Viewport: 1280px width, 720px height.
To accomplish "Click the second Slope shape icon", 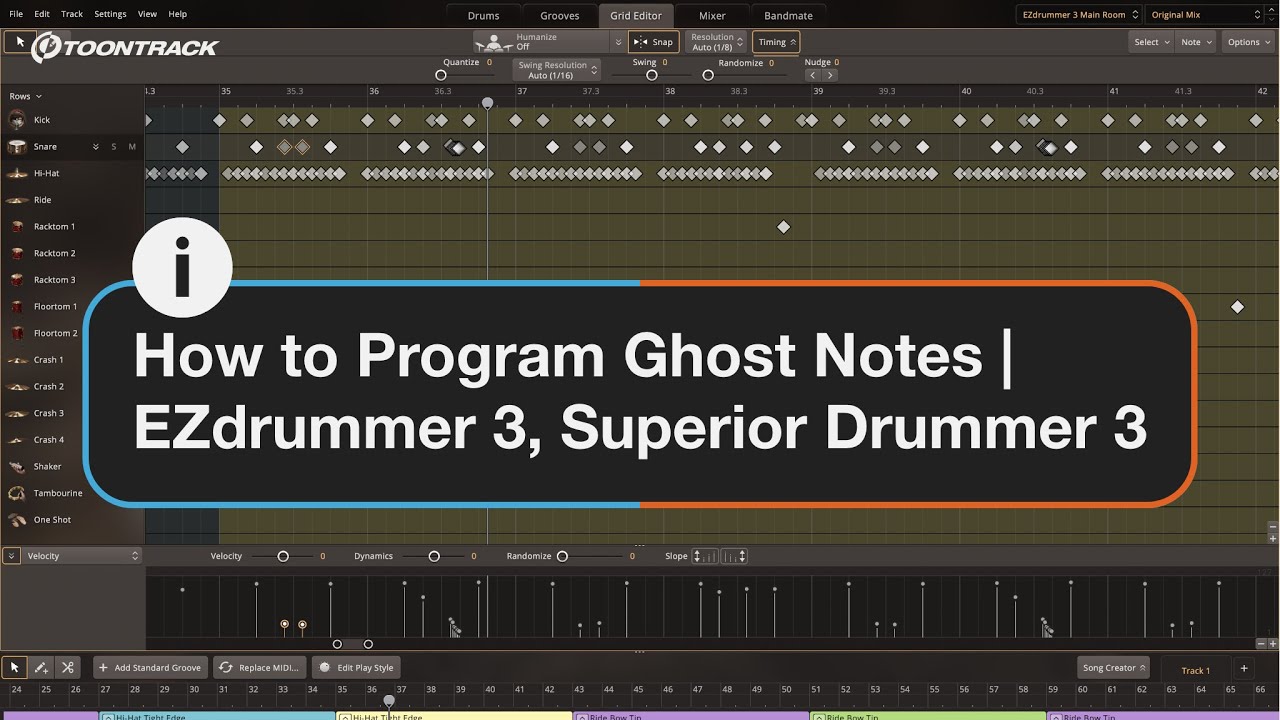I will (734, 556).
